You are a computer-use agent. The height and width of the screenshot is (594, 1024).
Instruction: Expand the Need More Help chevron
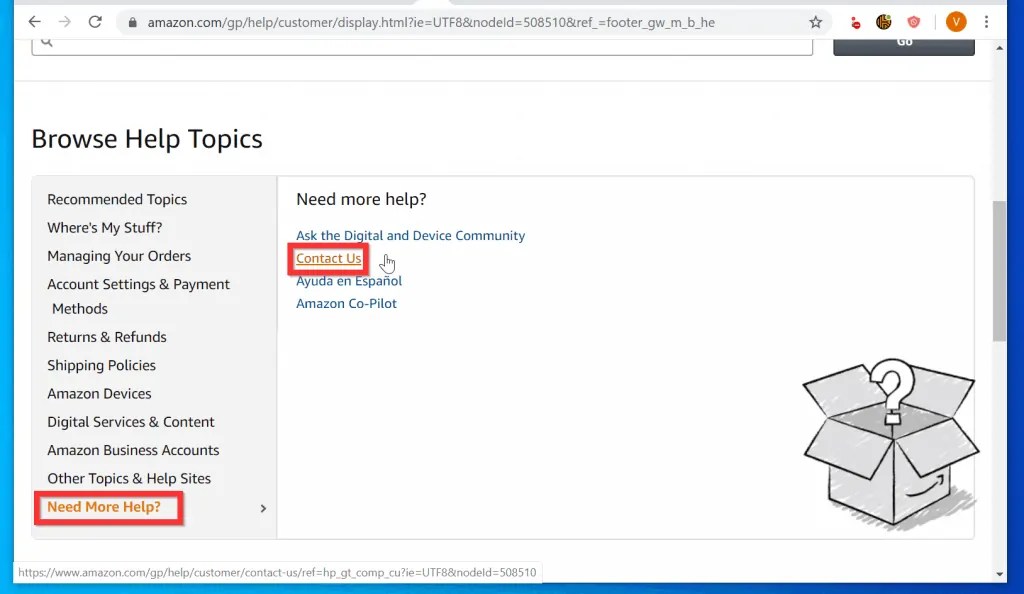tap(263, 508)
